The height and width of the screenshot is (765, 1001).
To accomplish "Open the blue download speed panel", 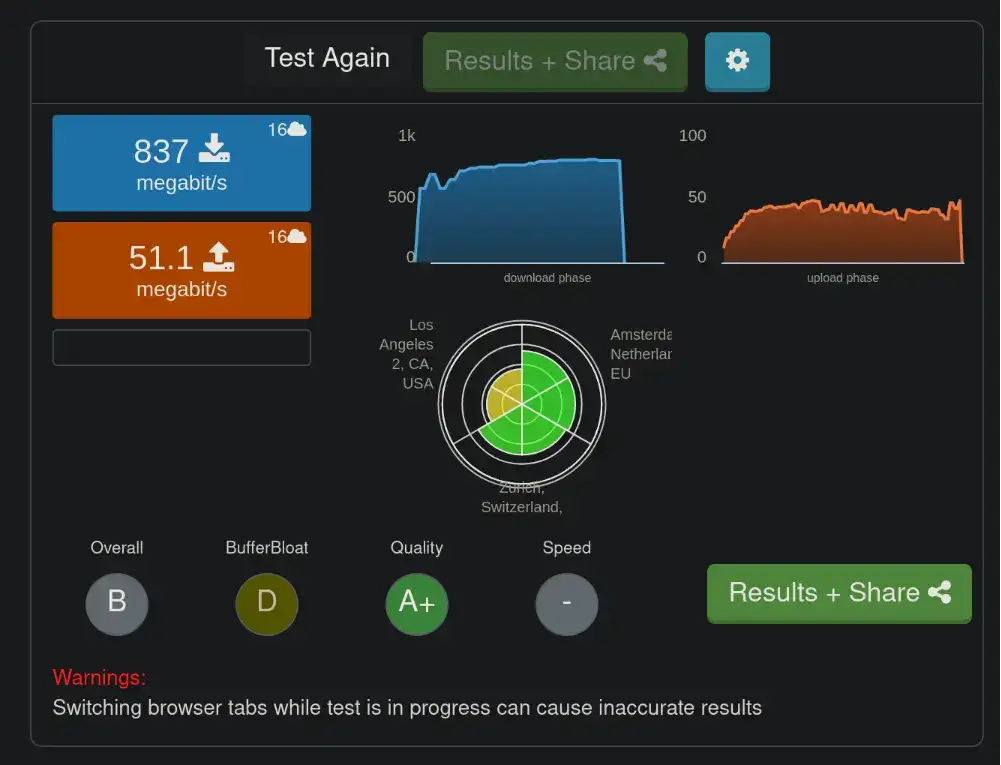I will [181, 163].
